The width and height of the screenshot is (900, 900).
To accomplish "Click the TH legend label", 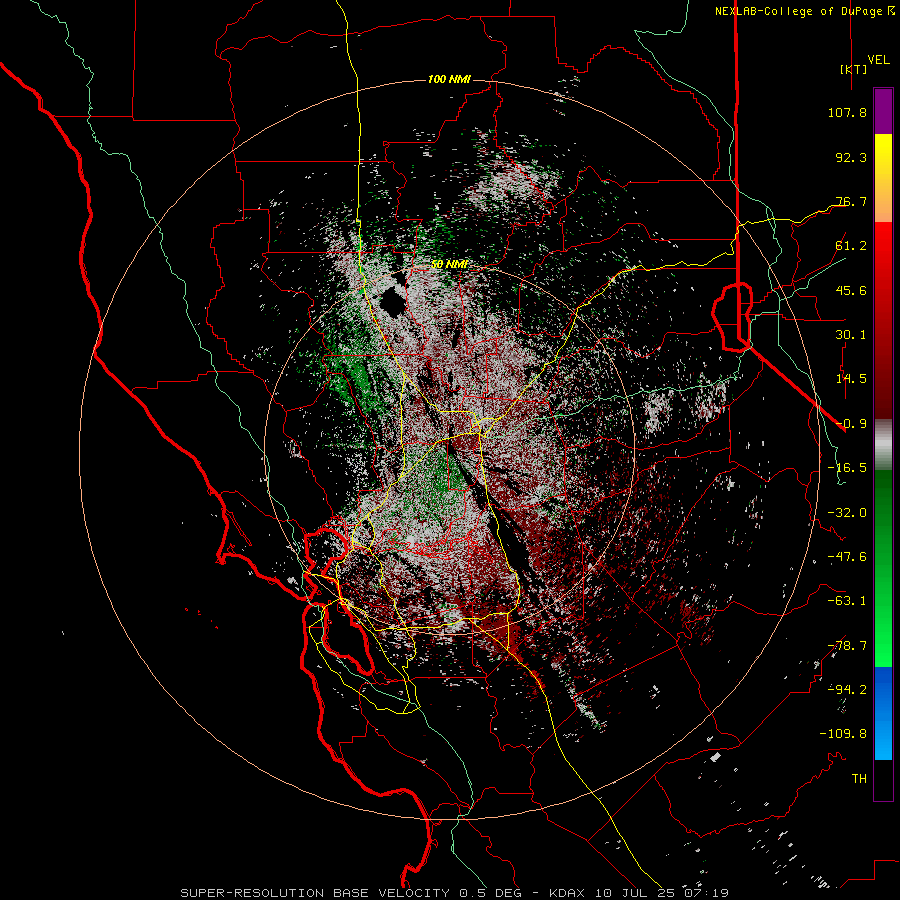I will click(859, 779).
